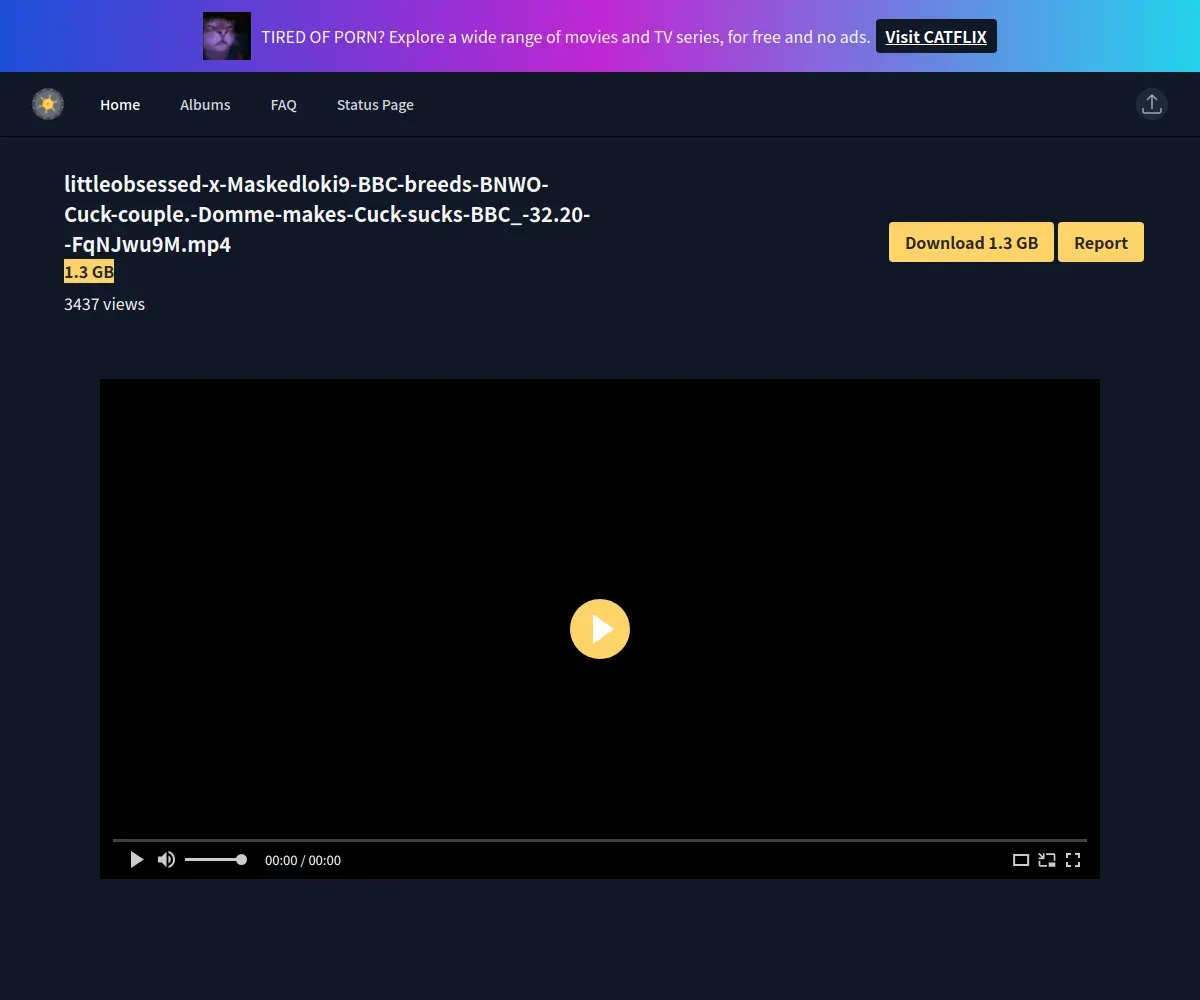Open the upload icon in the navbar
Screen dimensions: 1200x1000
pyautogui.click(x=1152, y=104)
